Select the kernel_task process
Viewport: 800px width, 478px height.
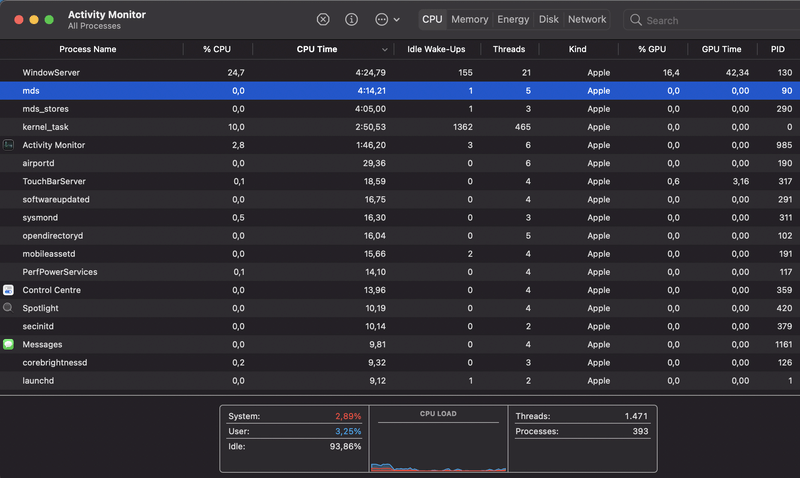point(45,127)
